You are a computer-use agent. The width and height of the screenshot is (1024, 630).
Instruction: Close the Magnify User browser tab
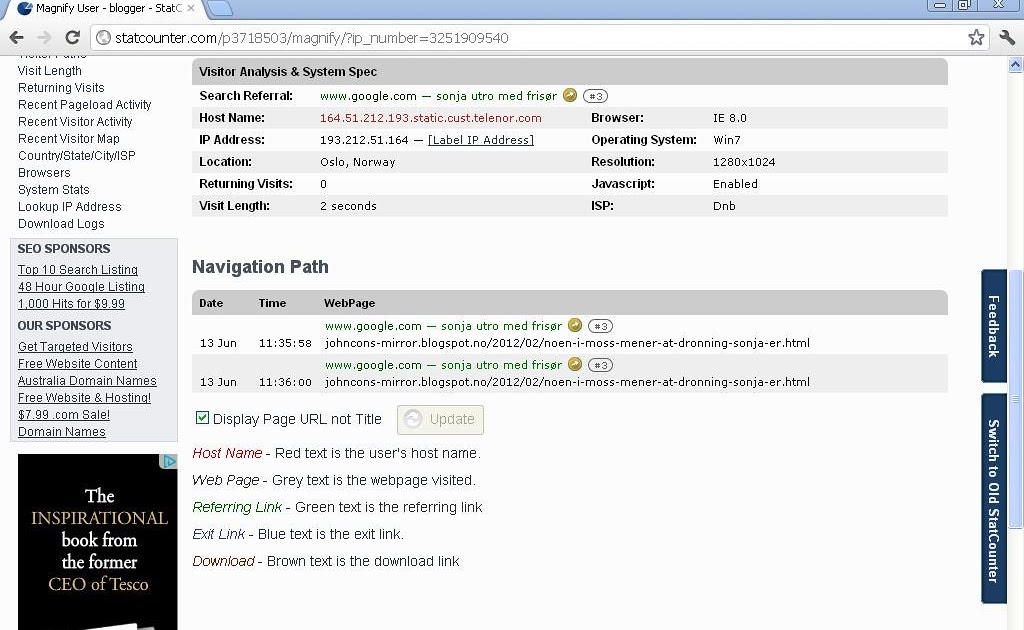[x=191, y=8]
